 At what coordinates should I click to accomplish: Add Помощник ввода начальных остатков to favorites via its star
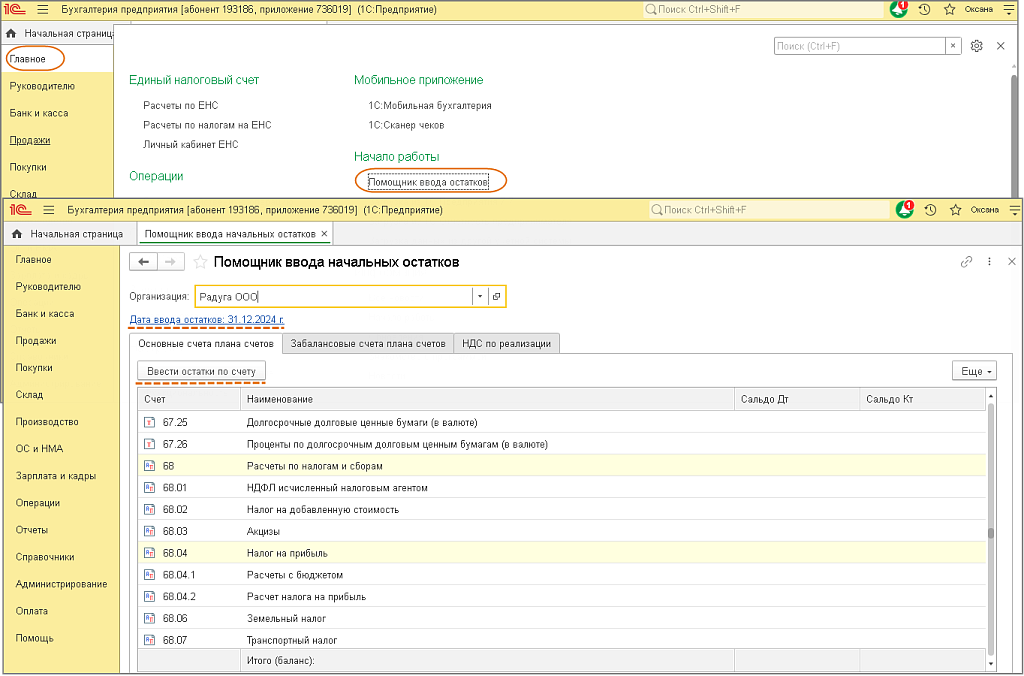(200, 263)
